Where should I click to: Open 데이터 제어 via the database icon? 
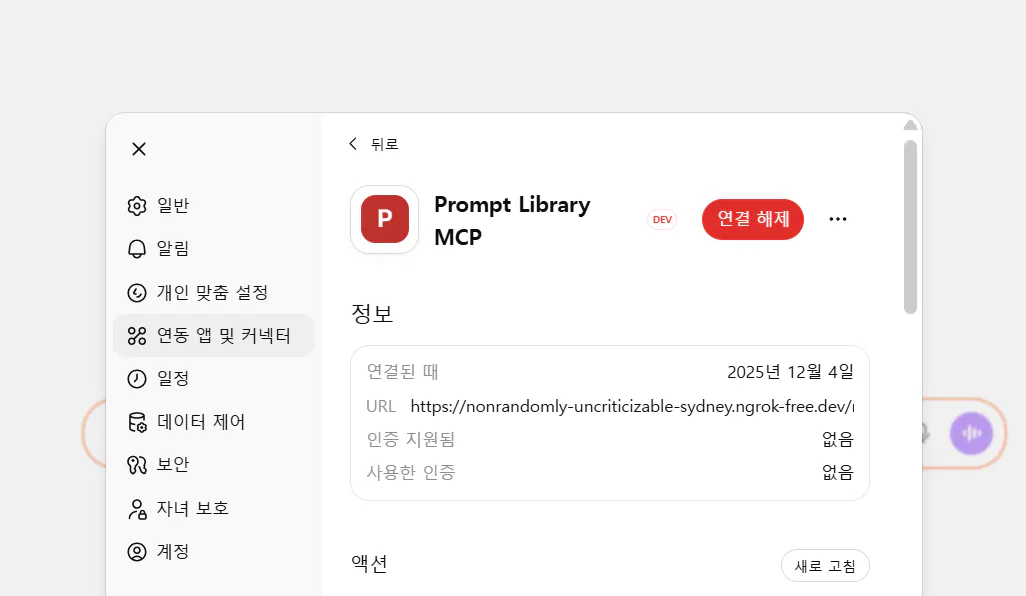point(136,421)
